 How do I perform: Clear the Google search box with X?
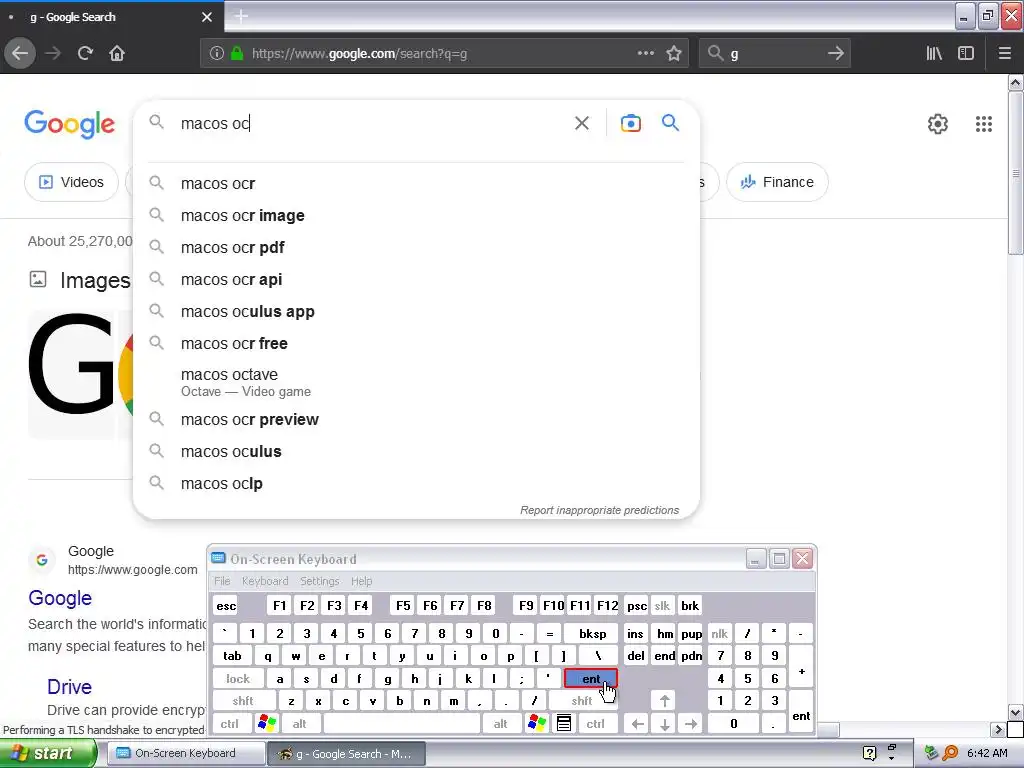(581, 123)
